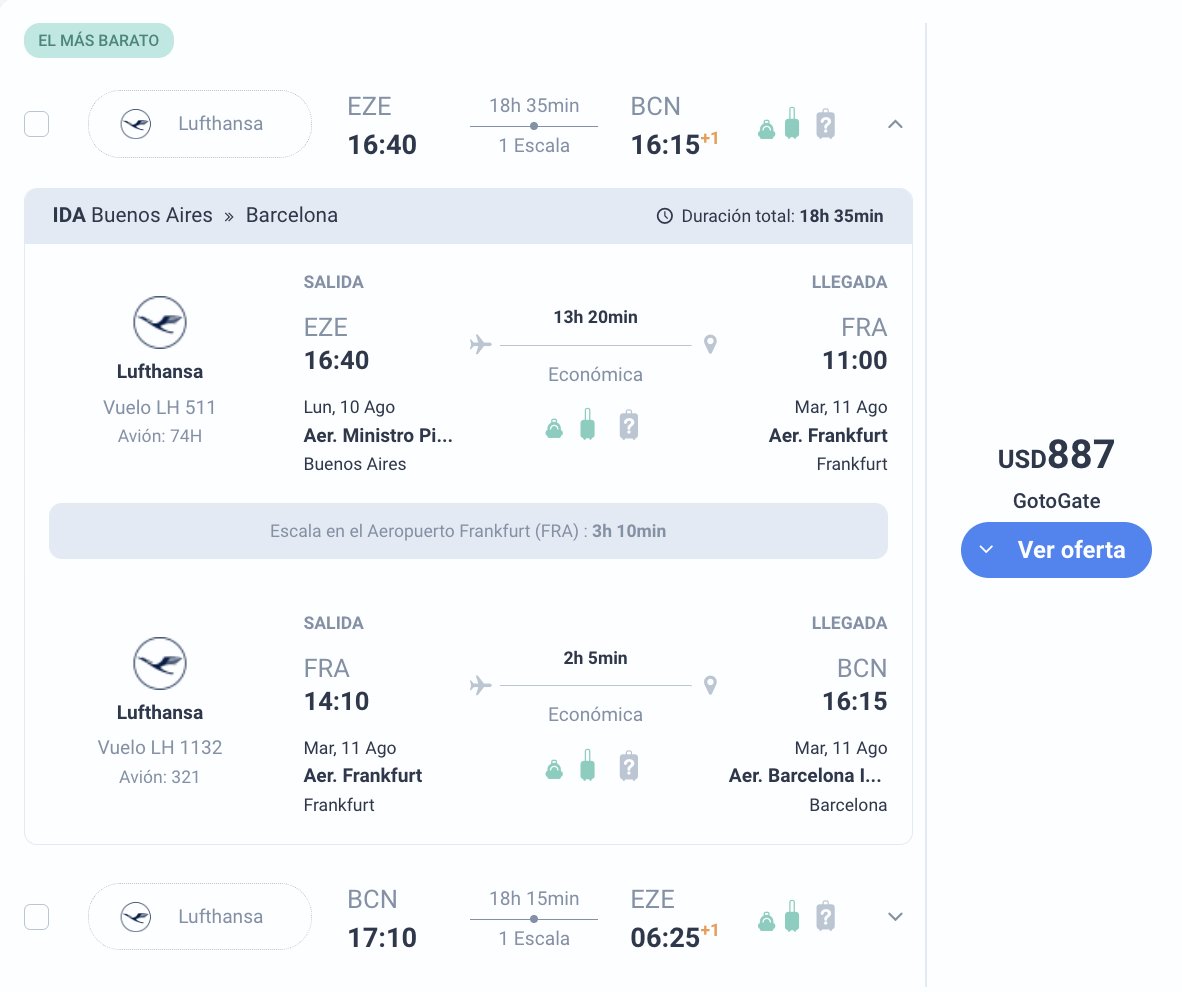The height and width of the screenshot is (992, 1182).
Task: Open the Ver oferta dropdown arrow
Action: point(986,550)
